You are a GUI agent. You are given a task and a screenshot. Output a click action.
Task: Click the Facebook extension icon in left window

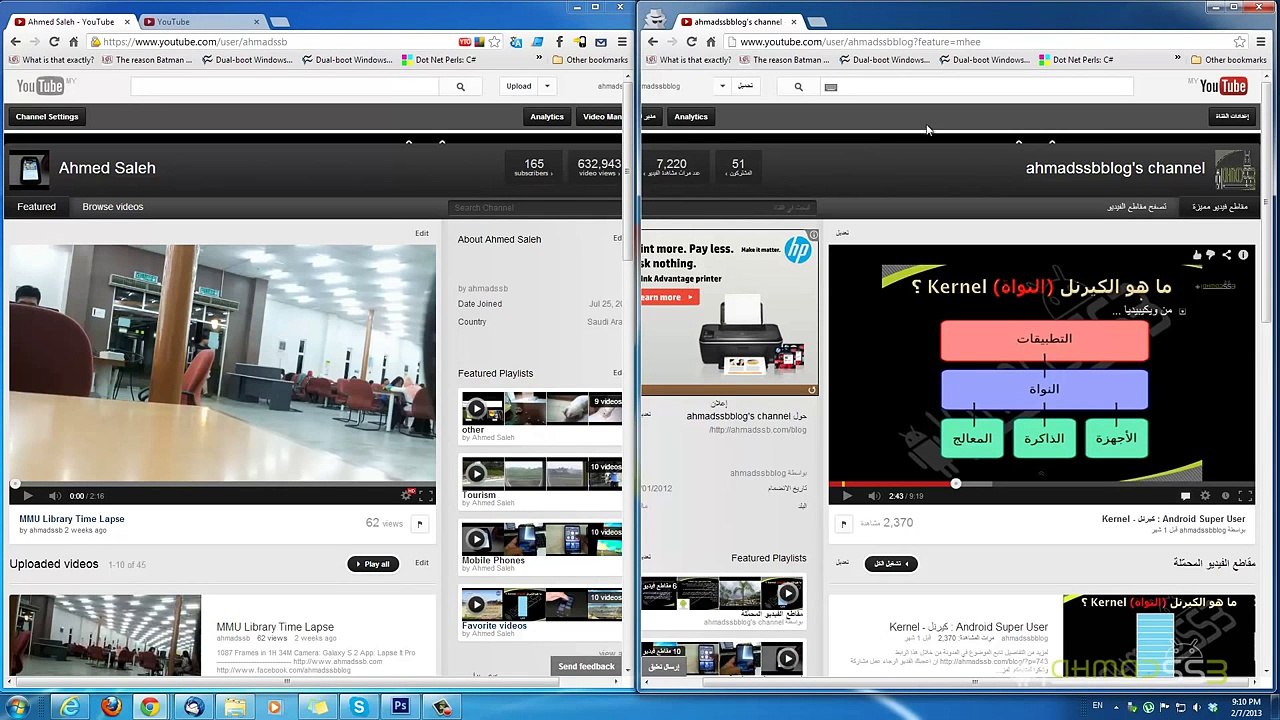tap(559, 42)
